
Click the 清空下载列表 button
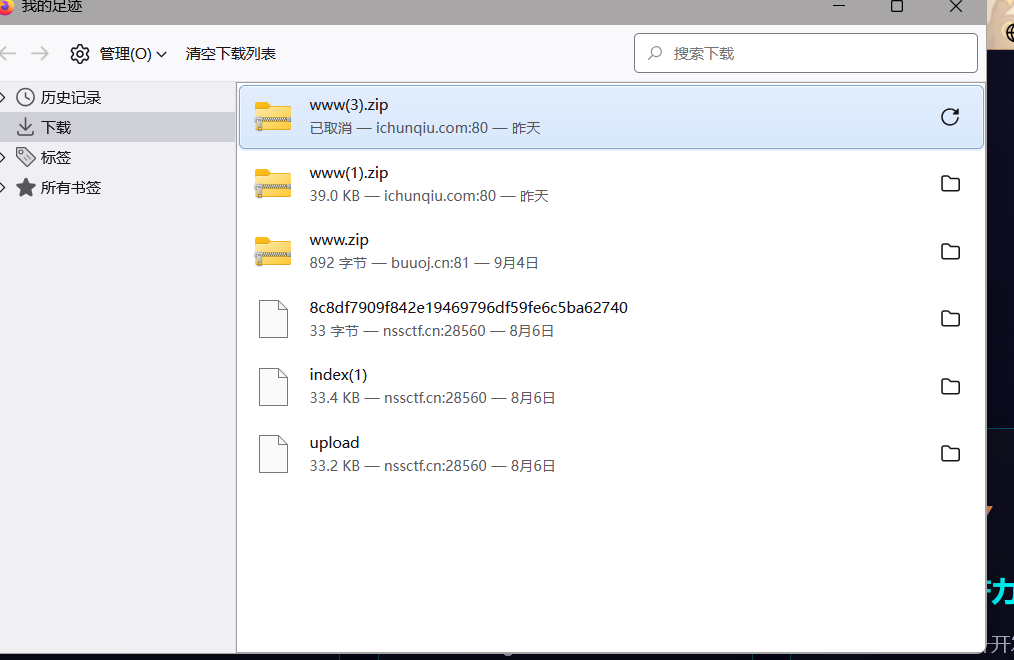(x=231, y=54)
